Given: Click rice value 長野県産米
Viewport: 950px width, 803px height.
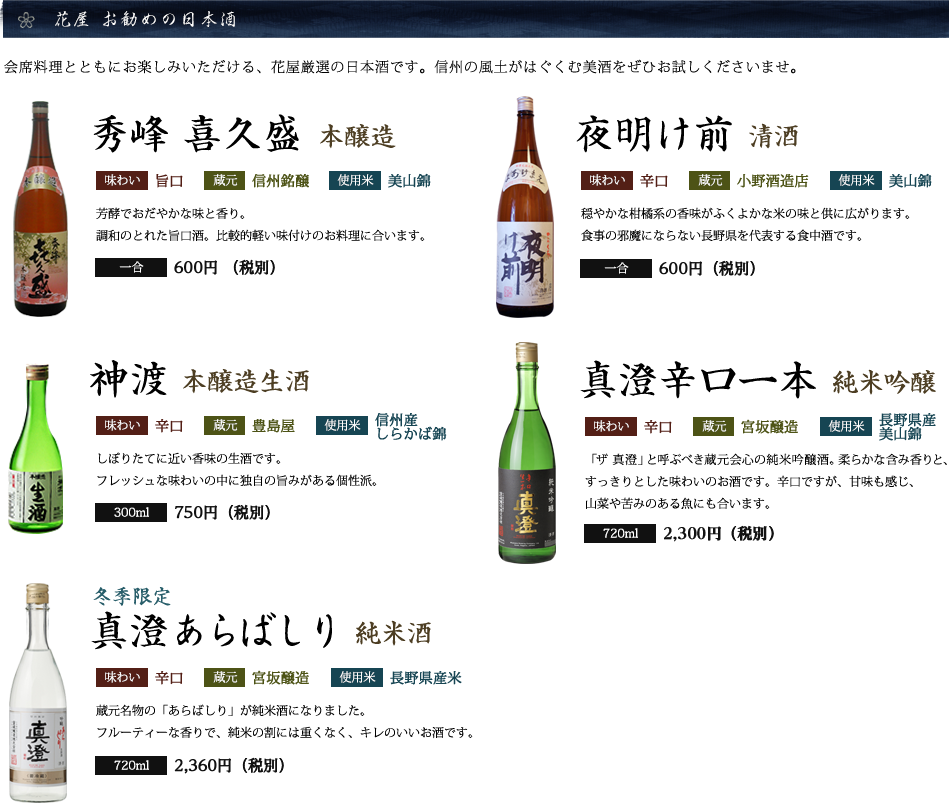Looking at the screenshot, I should (425, 678).
